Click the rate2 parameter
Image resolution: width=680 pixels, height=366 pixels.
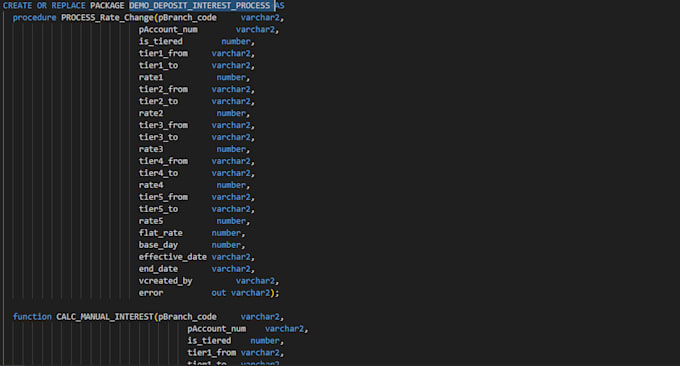click(151, 113)
